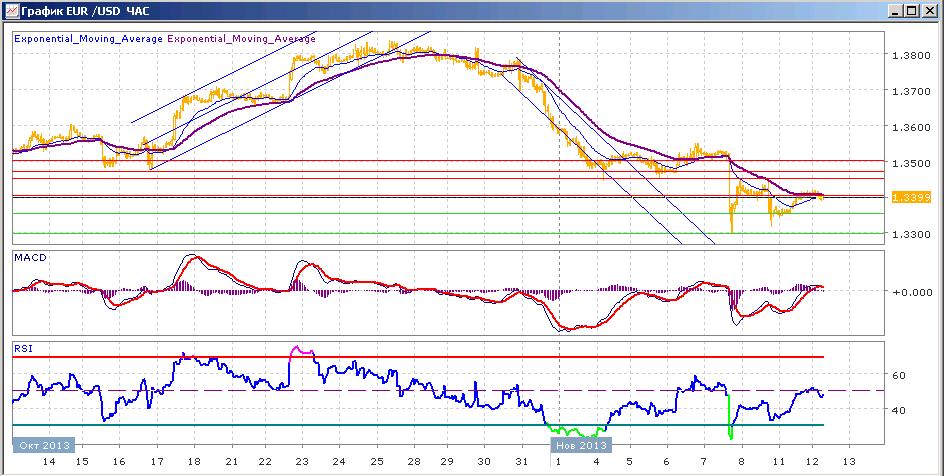
Task: Click the date label 14 on time axis
Action: click(x=49, y=462)
